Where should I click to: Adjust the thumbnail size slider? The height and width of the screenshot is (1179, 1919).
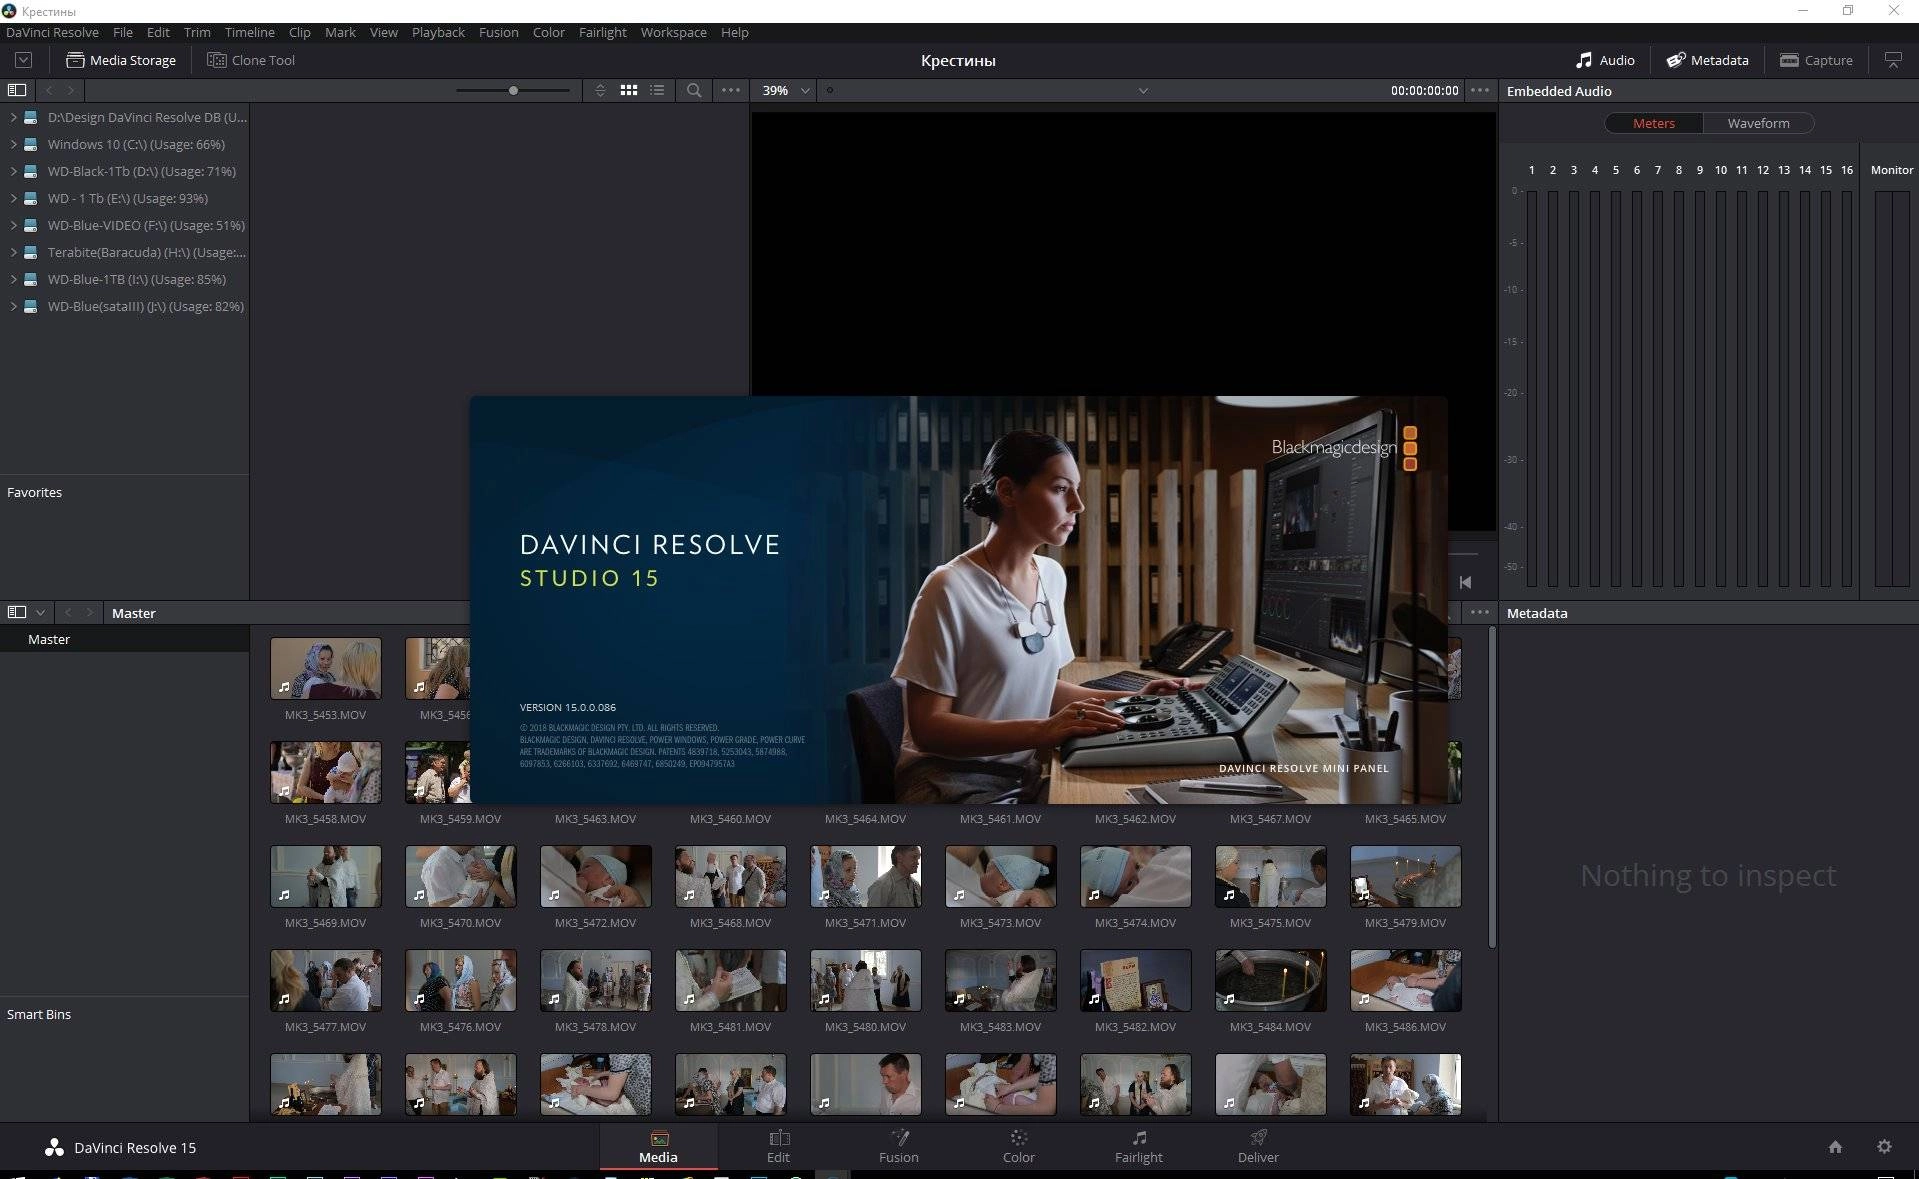click(x=513, y=90)
